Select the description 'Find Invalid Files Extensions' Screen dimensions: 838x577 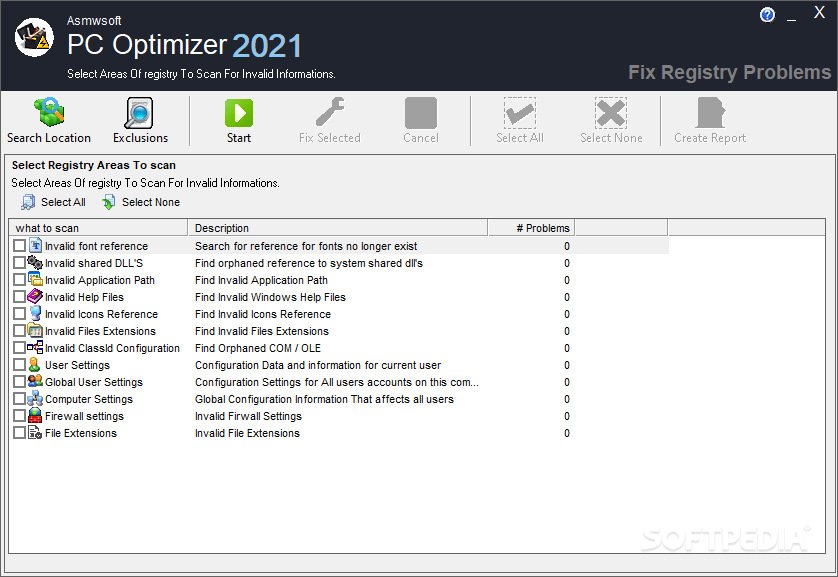coord(262,331)
